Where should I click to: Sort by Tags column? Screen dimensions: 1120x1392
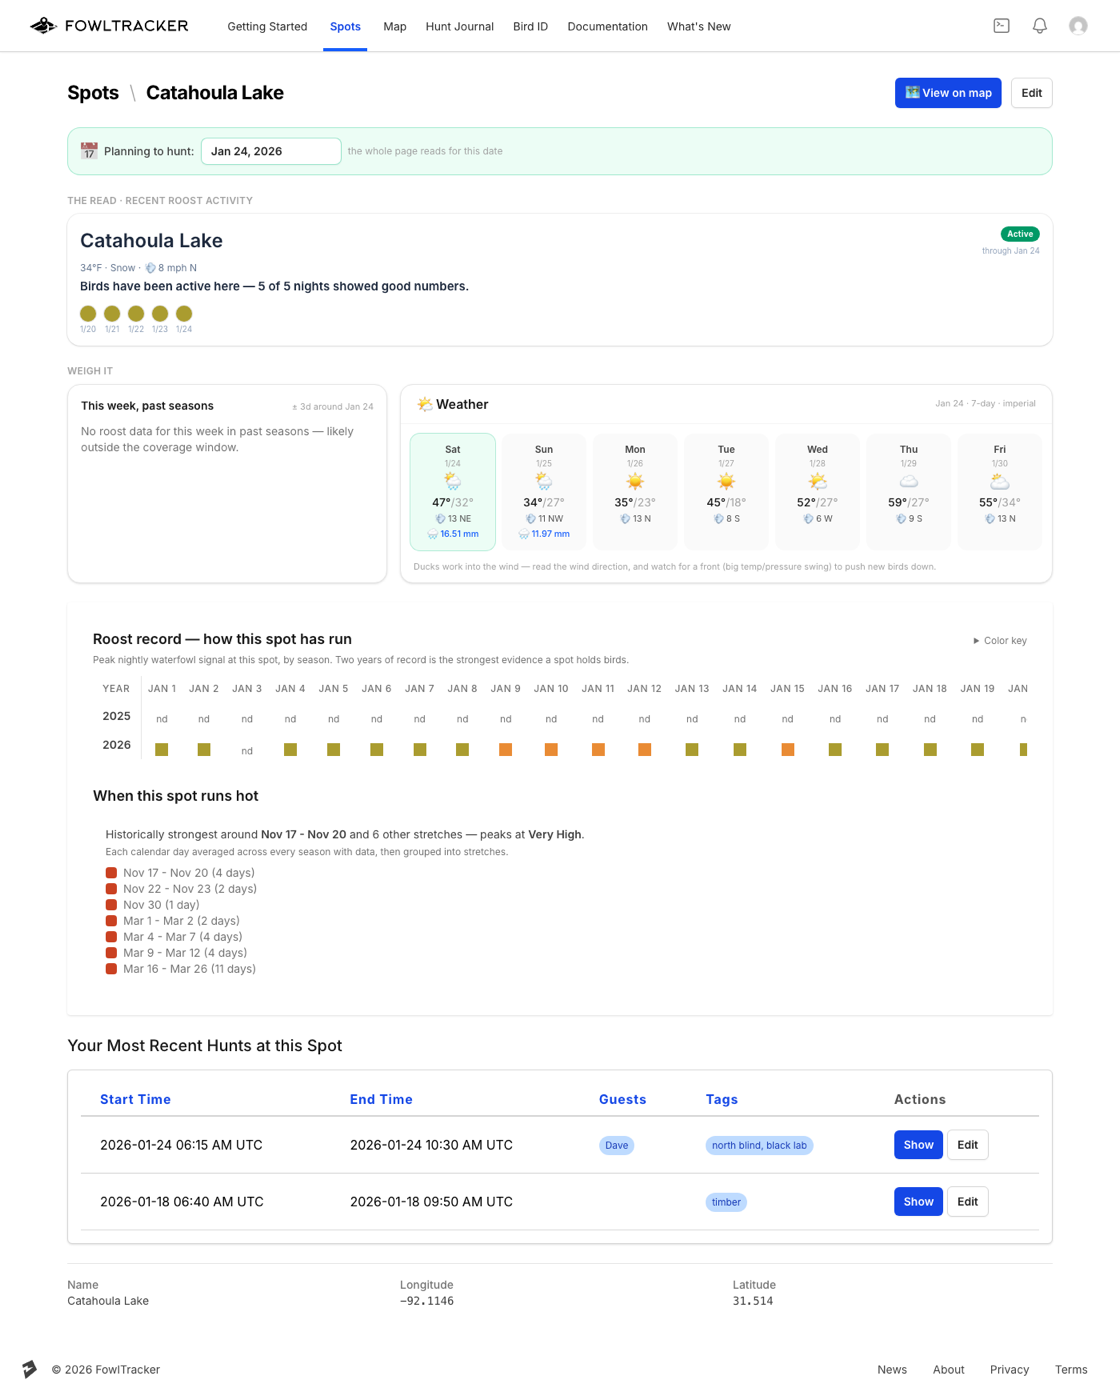[x=721, y=1099]
